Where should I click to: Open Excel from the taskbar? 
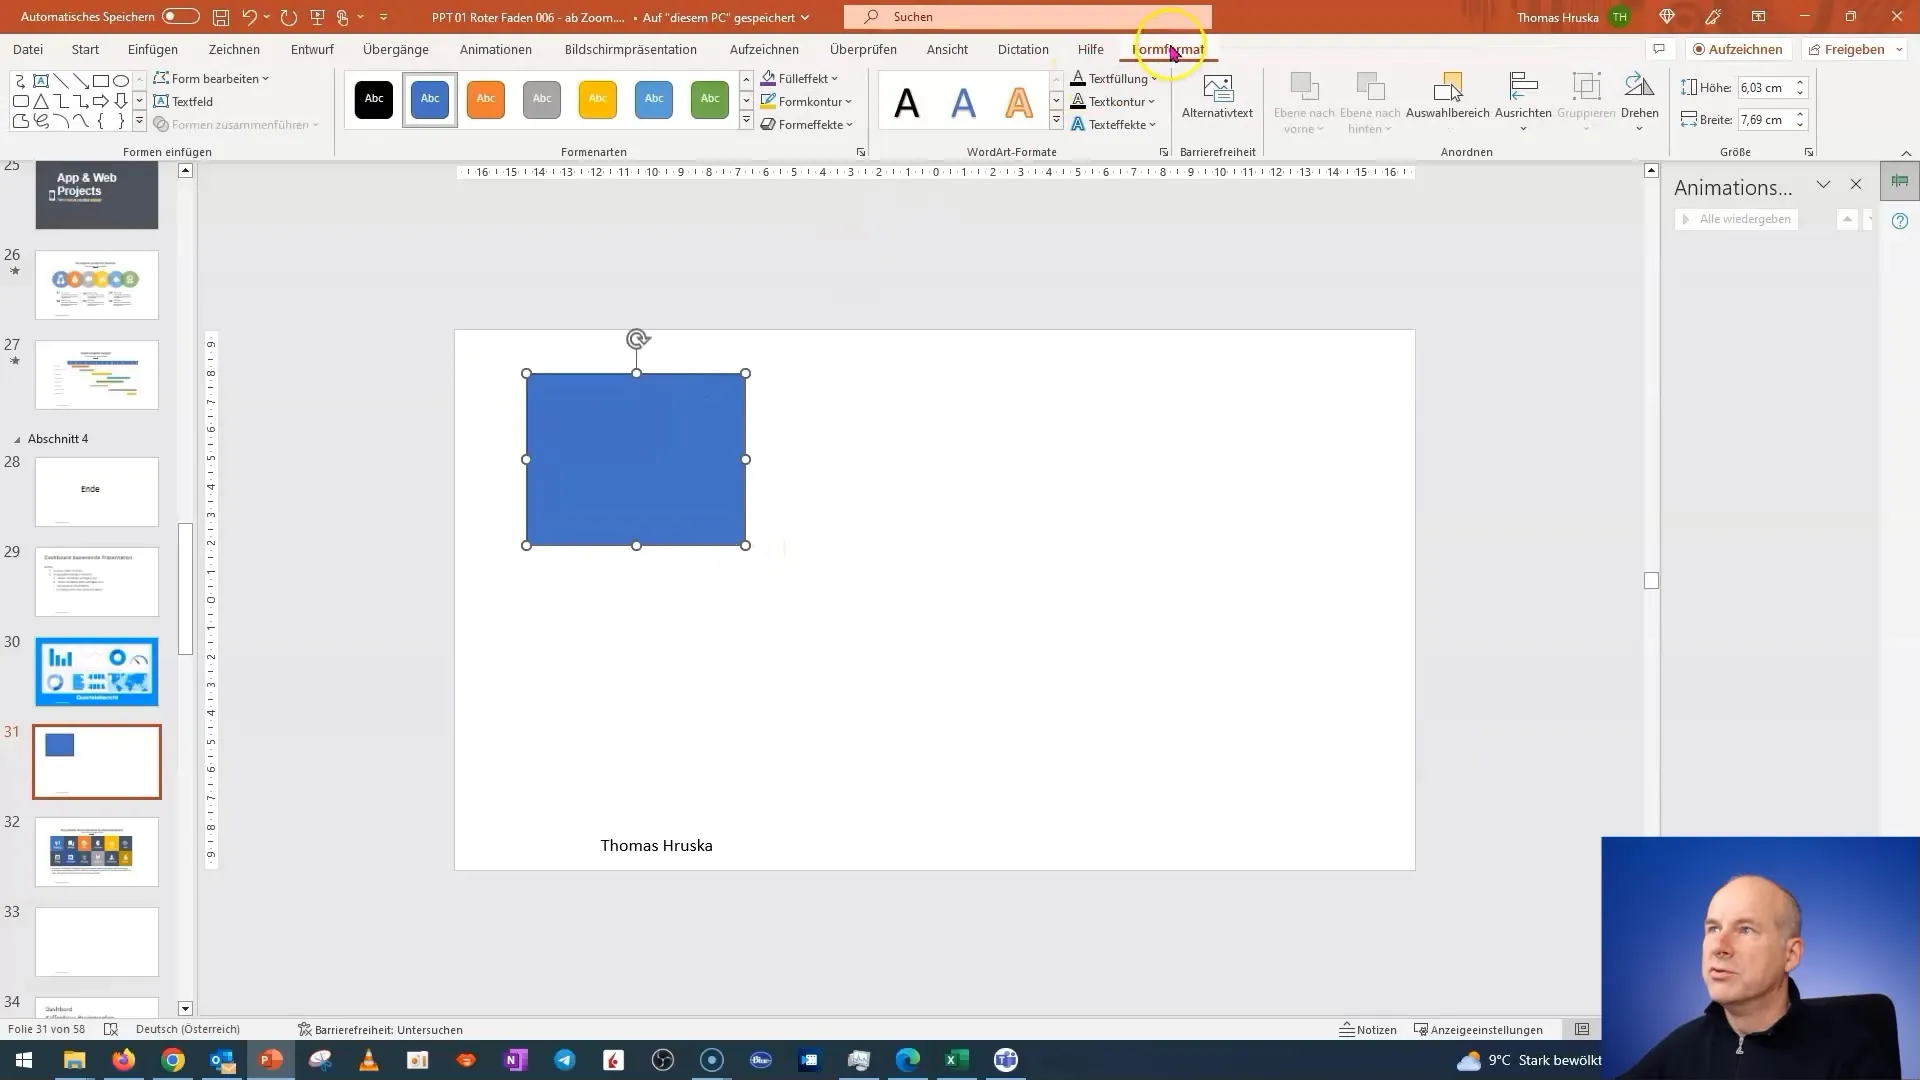(x=957, y=1060)
